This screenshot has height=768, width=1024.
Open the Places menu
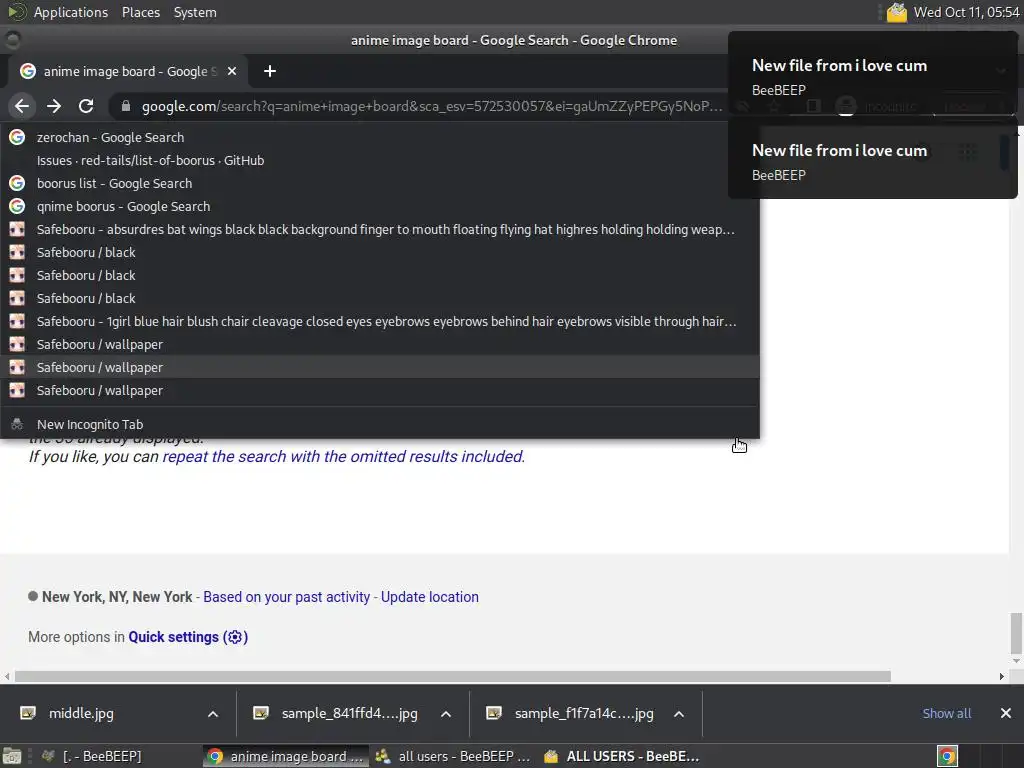(140, 12)
